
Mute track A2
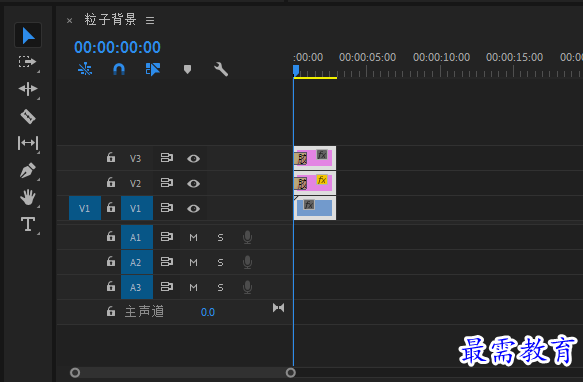[193, 263]
